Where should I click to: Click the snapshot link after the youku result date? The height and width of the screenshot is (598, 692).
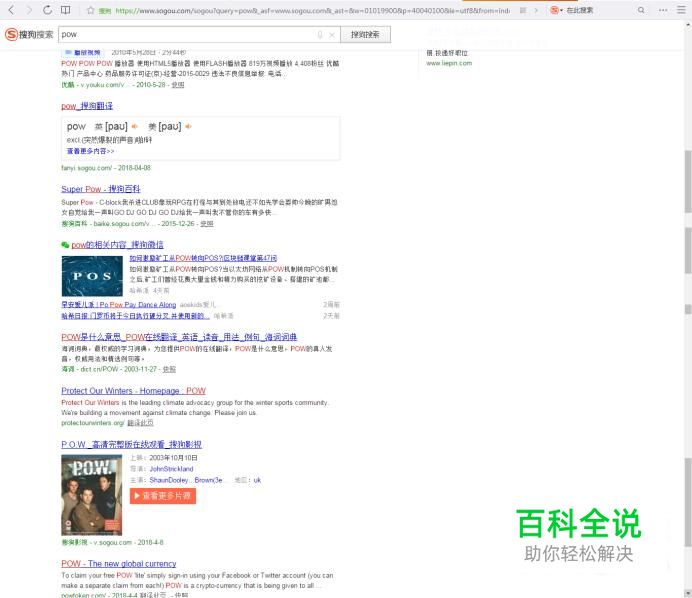pos(178,85)
